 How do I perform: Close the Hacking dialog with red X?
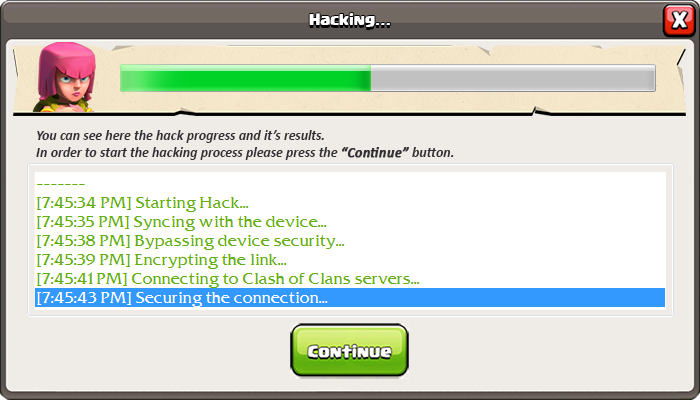pyautogui.click(x=679, y=21)
